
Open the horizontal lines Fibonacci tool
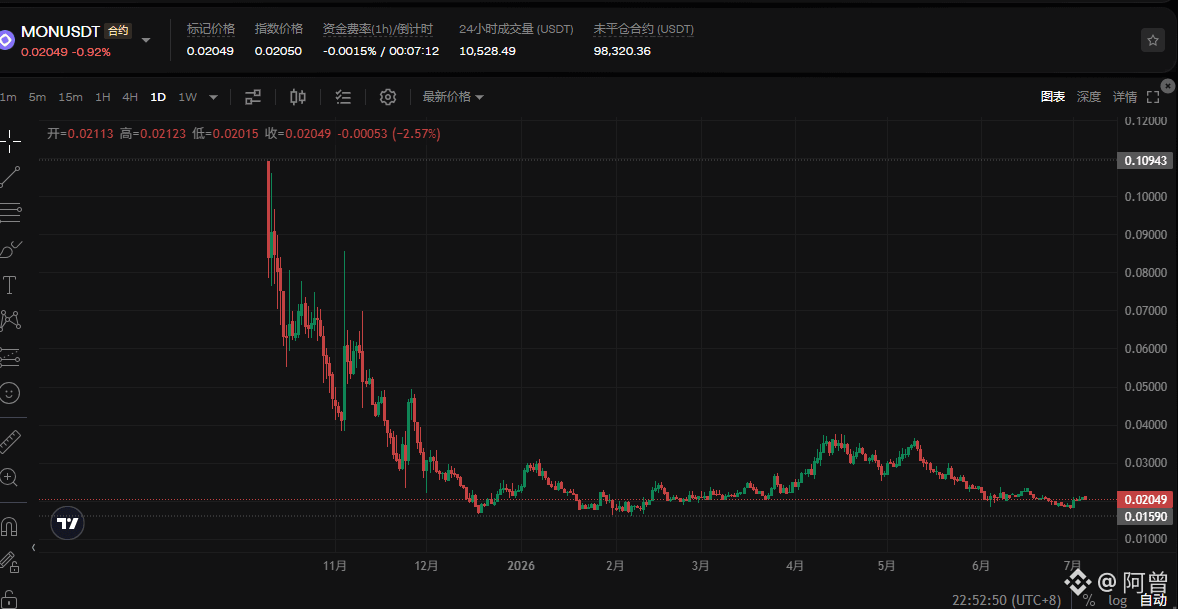pos(10,213)
